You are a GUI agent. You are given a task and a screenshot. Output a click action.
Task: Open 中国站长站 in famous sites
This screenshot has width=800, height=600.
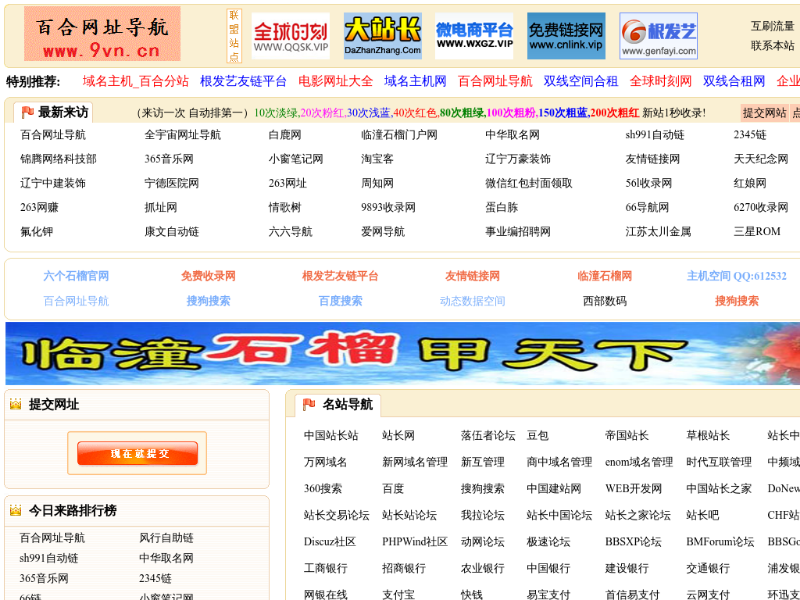pos(330,436)
